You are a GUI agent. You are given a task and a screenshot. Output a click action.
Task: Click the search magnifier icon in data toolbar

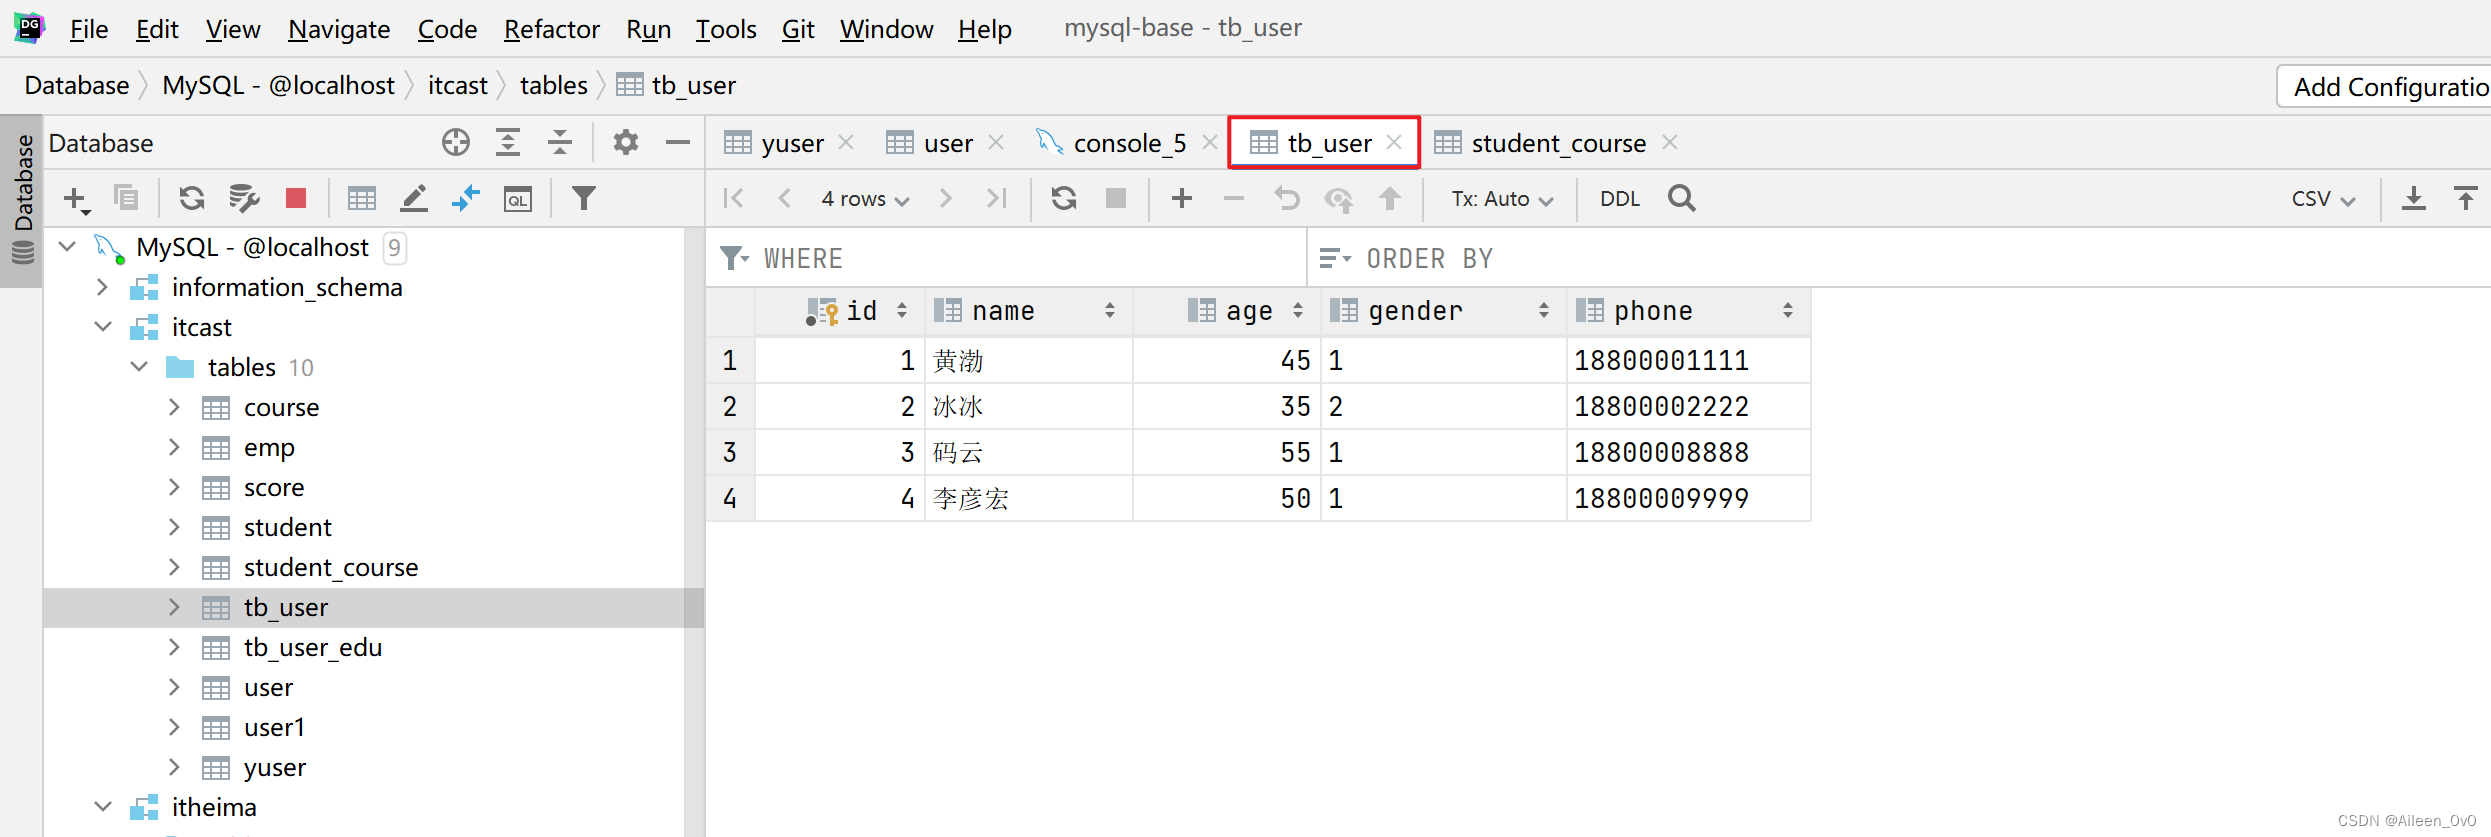pos(1682,198)
